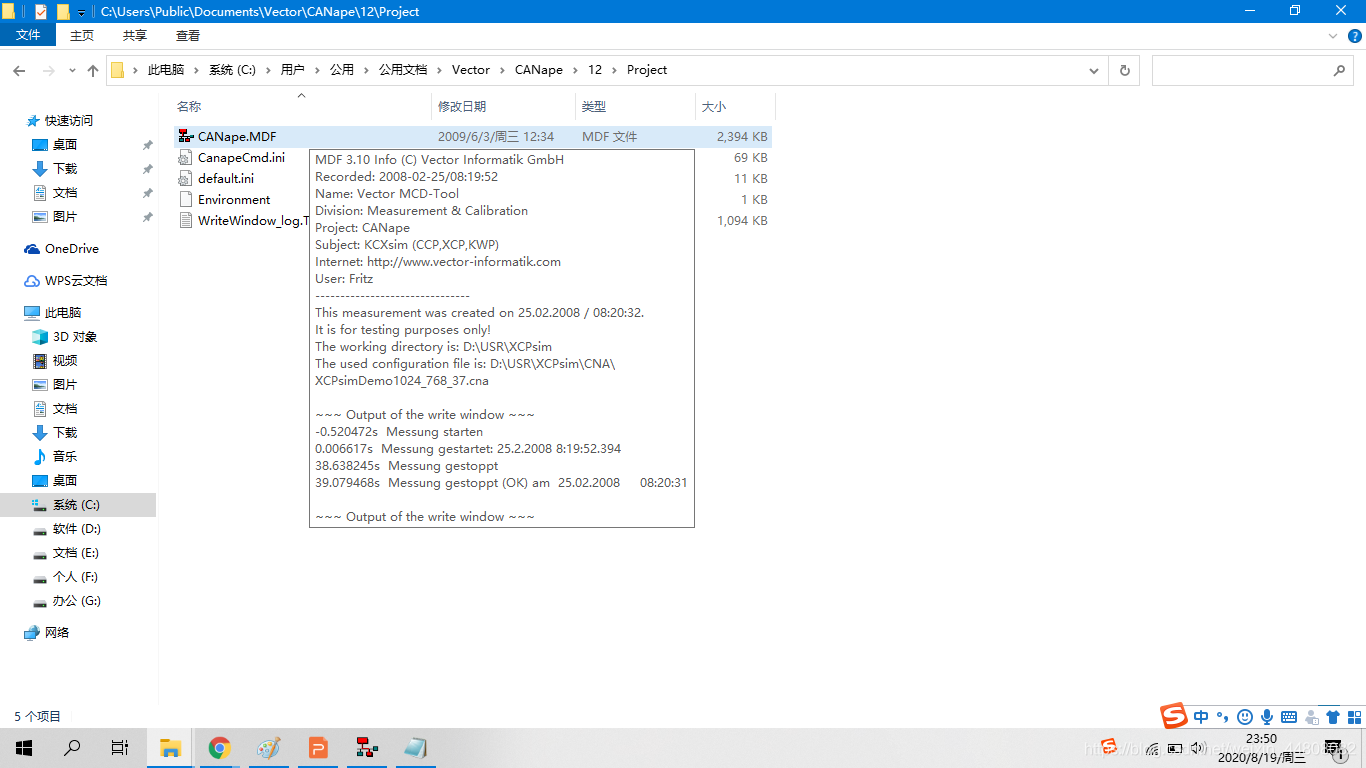
Task: Select the WriteWindow_log file icon
Action: pyautogui.click(x=185, y=221)
